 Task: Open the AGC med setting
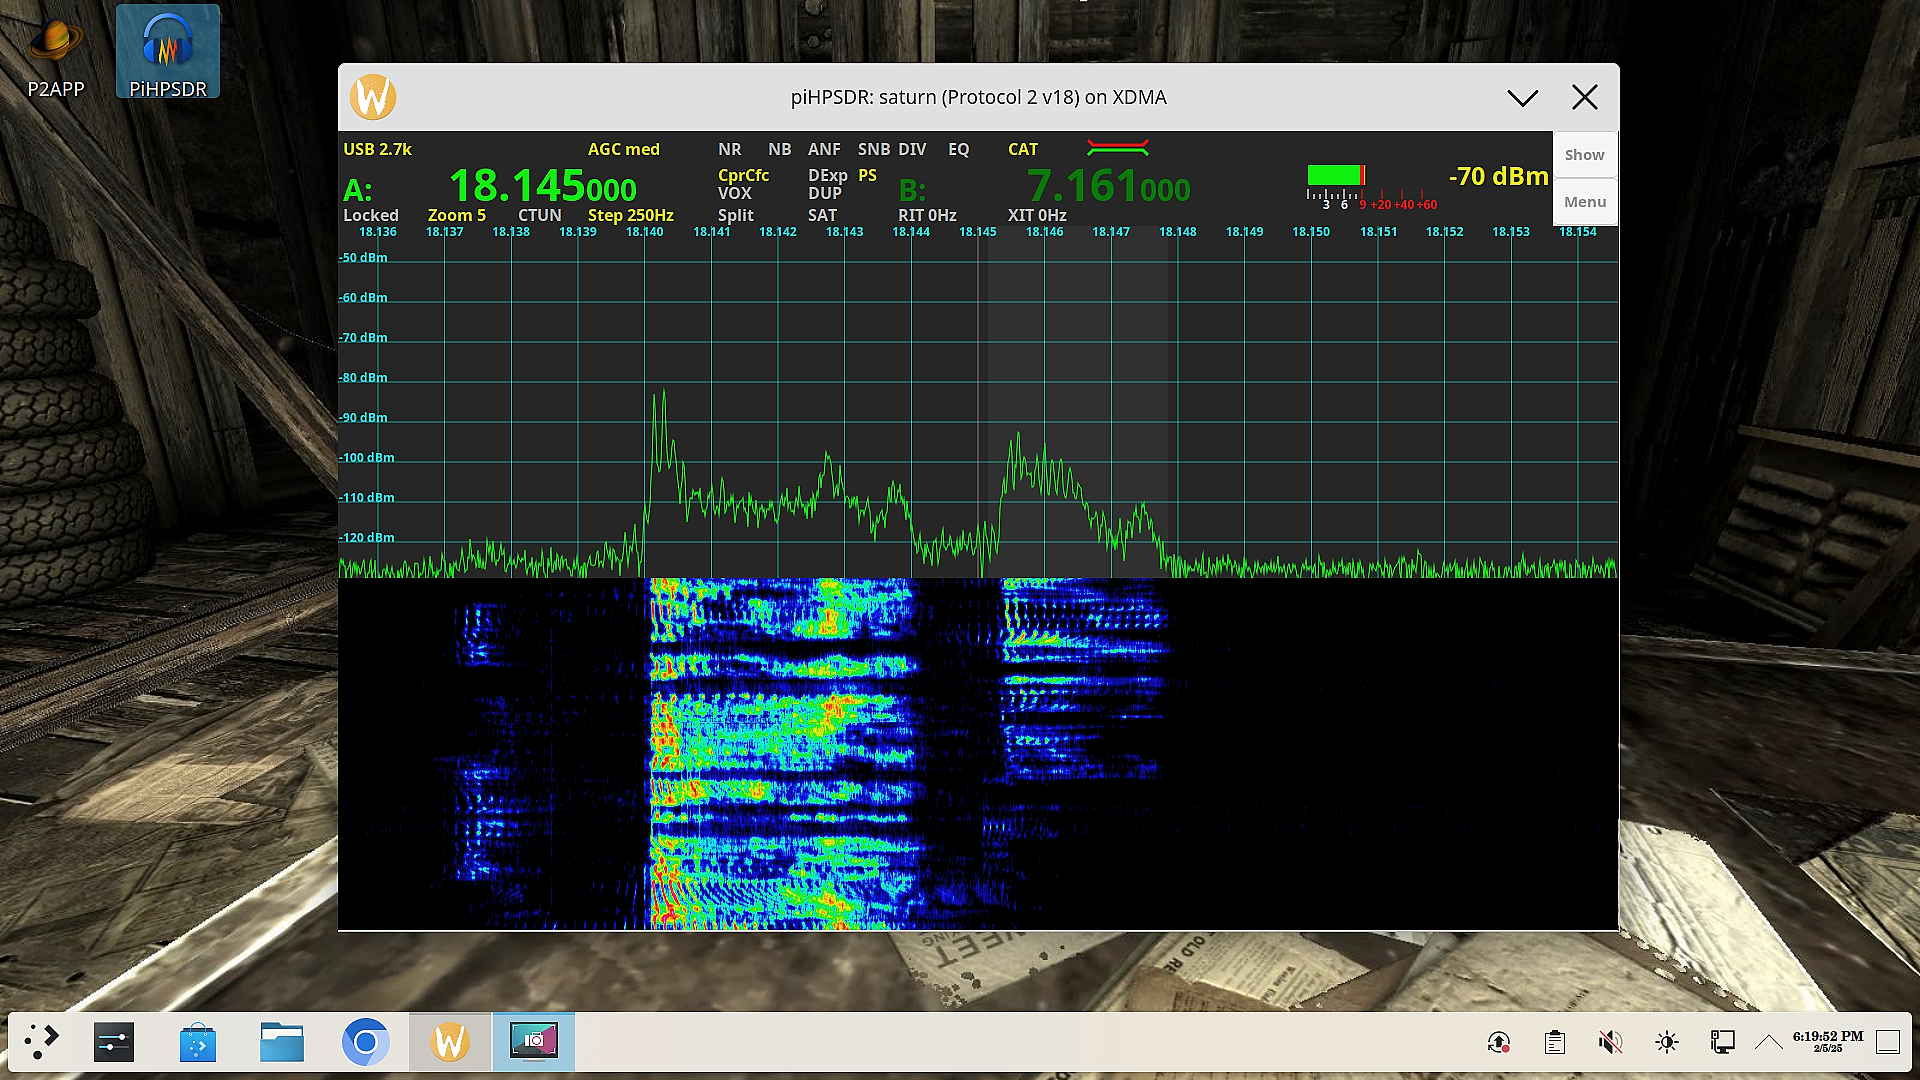(x=624, y=149)
